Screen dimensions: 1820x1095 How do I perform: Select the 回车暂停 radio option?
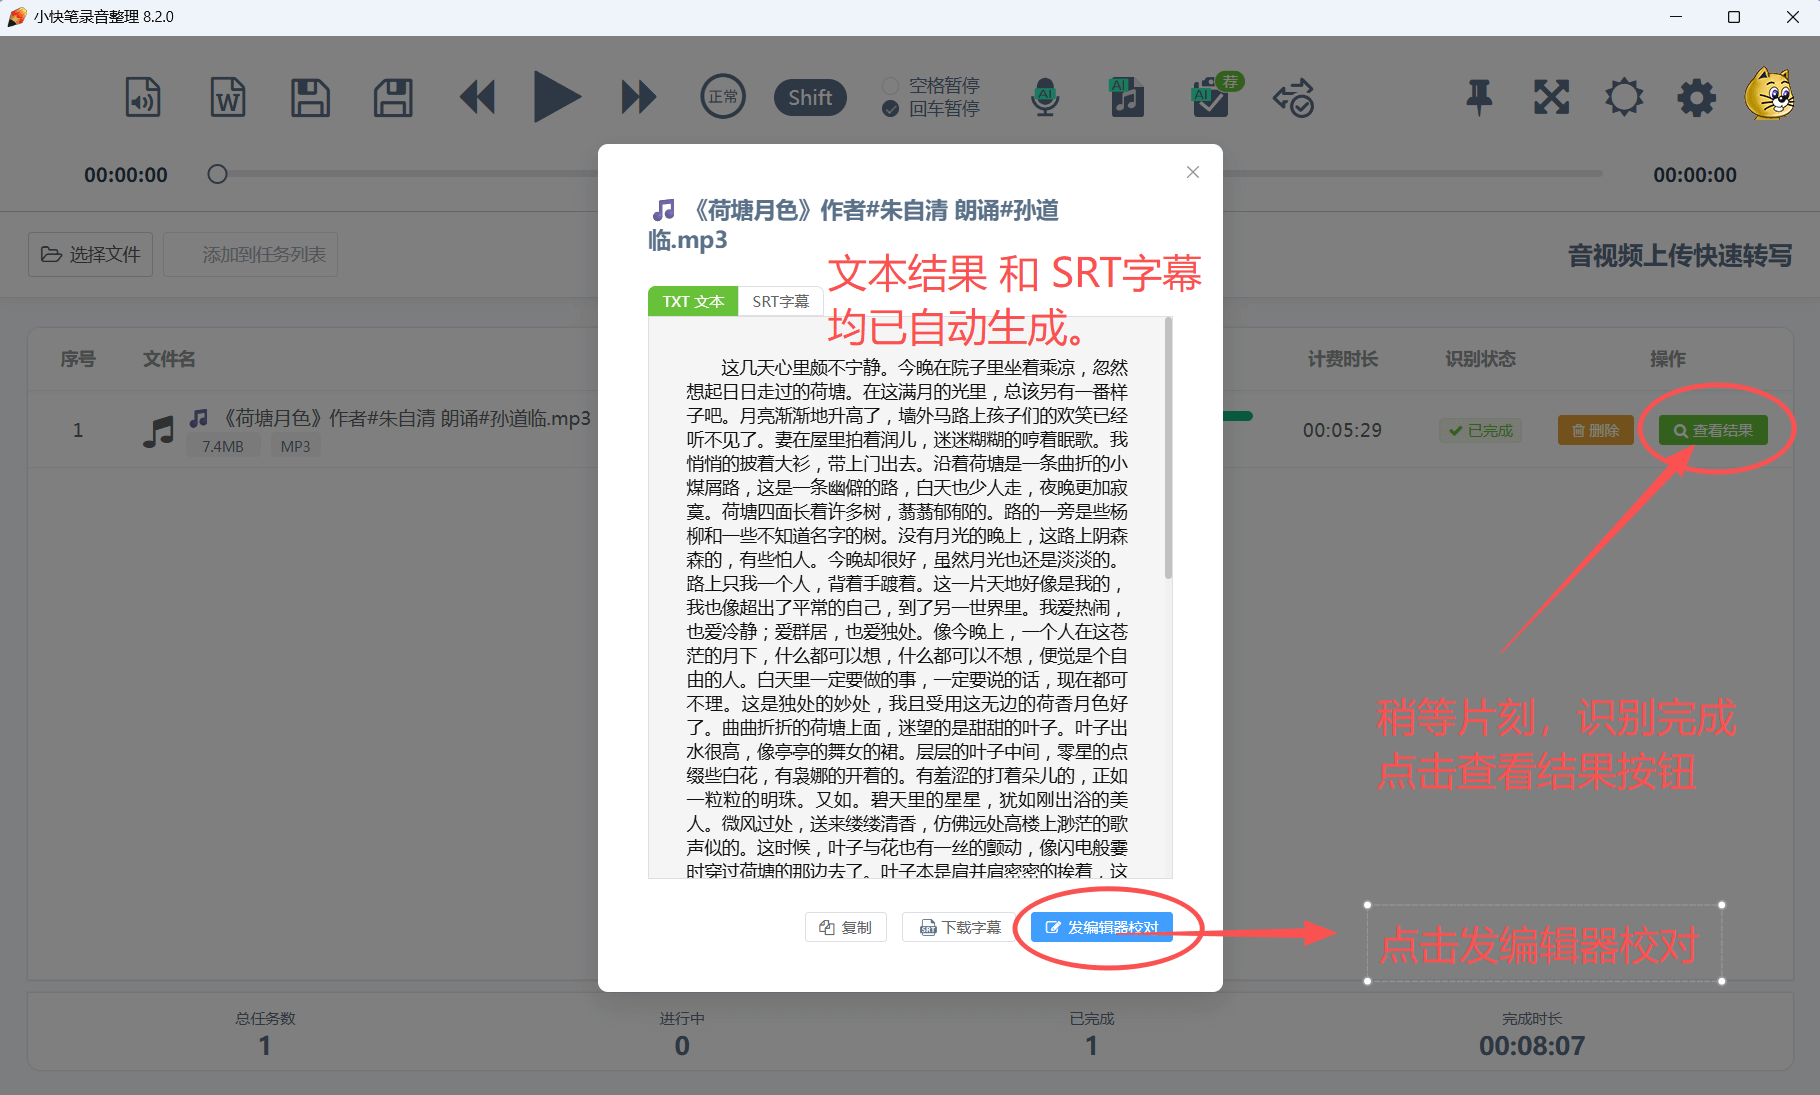tap(890, 109)
